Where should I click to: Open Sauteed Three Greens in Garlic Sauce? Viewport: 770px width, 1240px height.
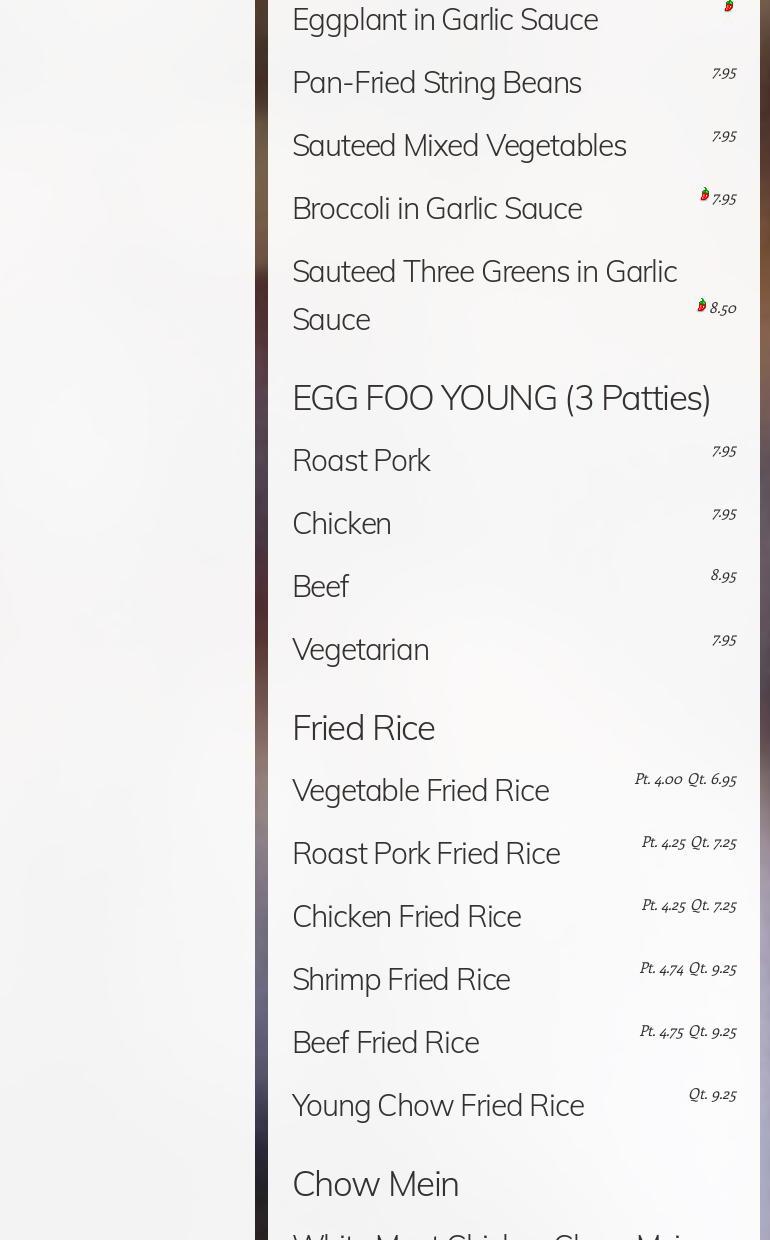484,295
